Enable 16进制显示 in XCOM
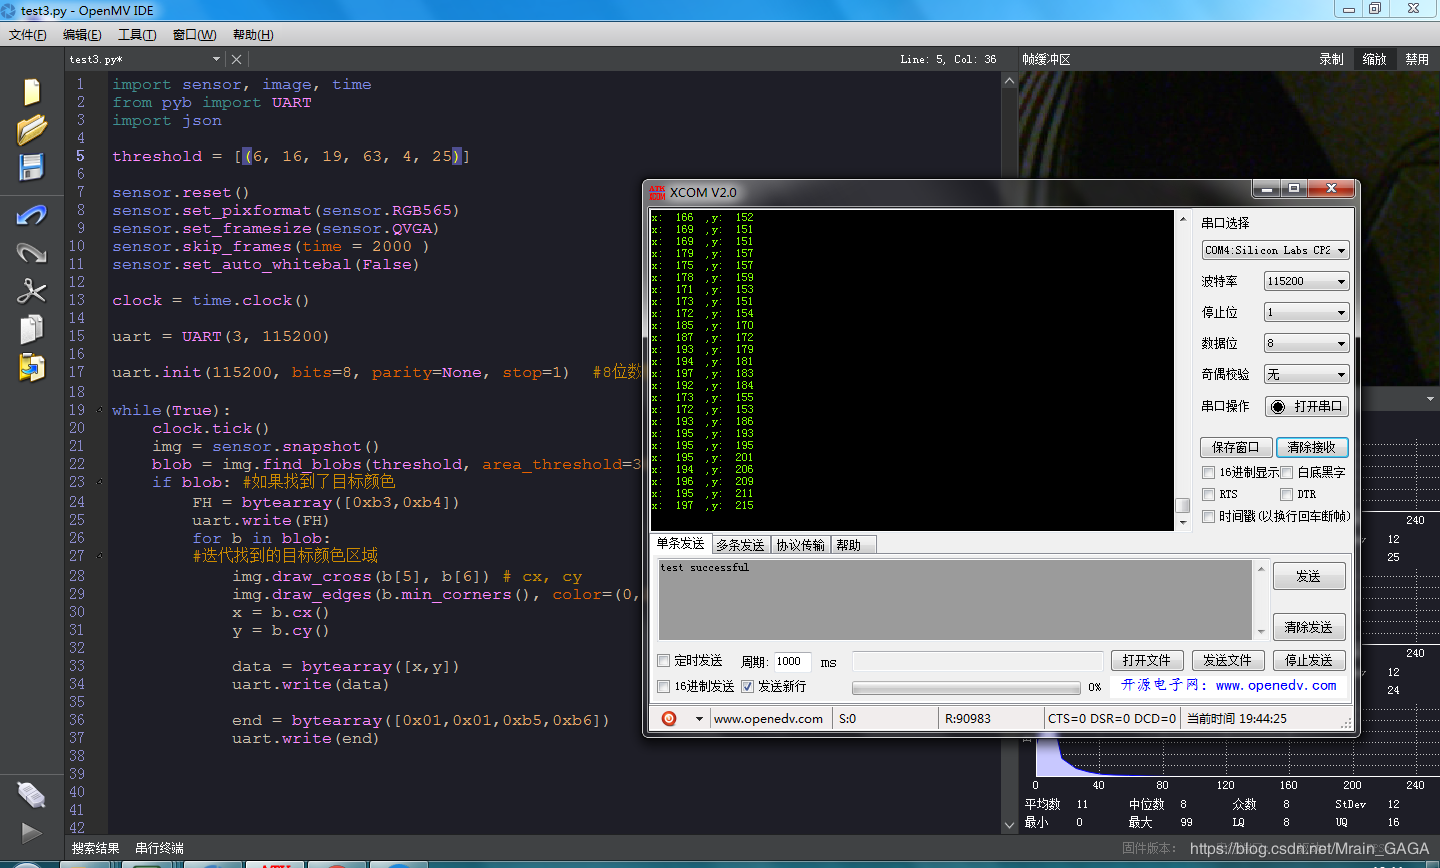The image size is (1440, 868). pos(1210,472)
